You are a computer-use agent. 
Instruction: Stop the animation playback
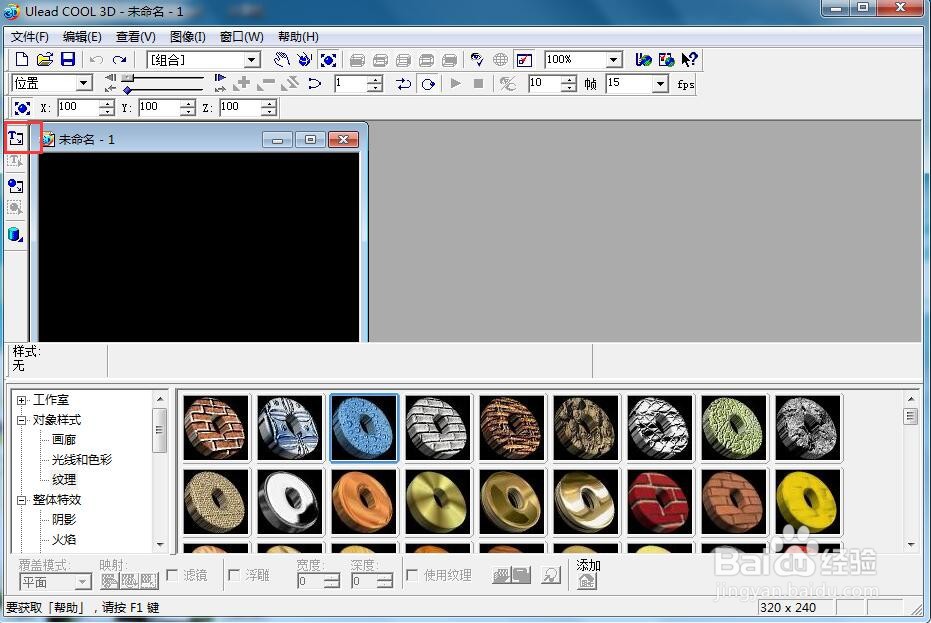479,83
